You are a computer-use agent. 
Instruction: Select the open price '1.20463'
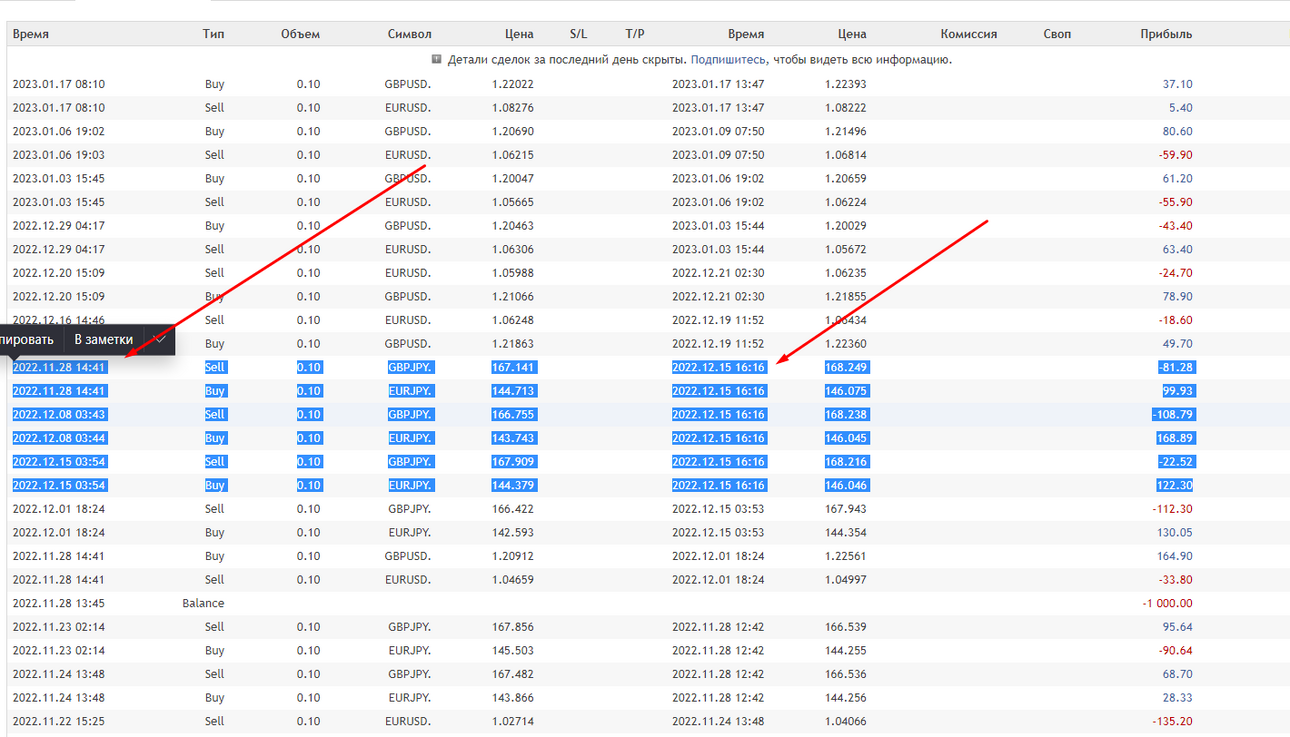pyautogui.click(x=513, y=226)
